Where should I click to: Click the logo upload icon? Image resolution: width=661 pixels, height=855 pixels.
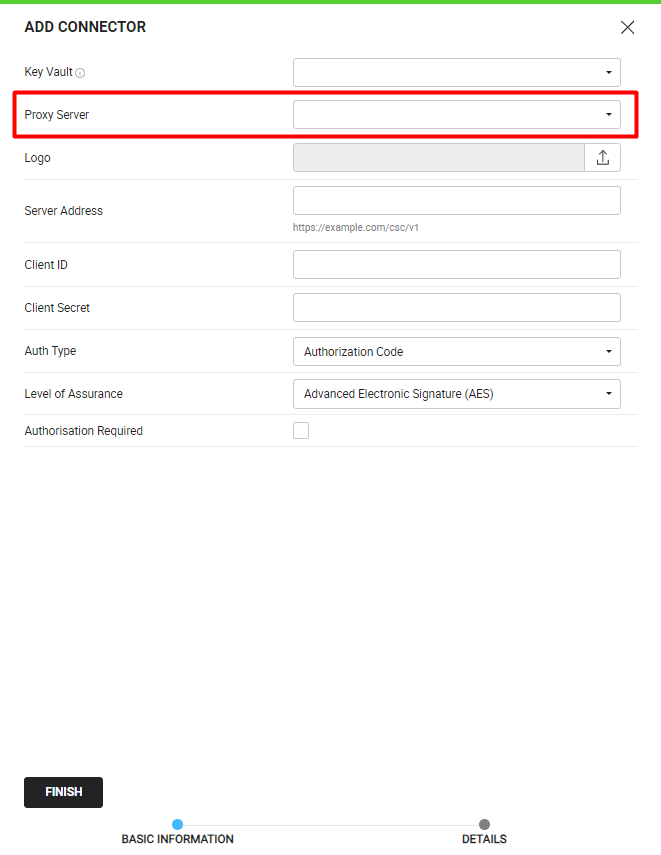click(603, 158)
